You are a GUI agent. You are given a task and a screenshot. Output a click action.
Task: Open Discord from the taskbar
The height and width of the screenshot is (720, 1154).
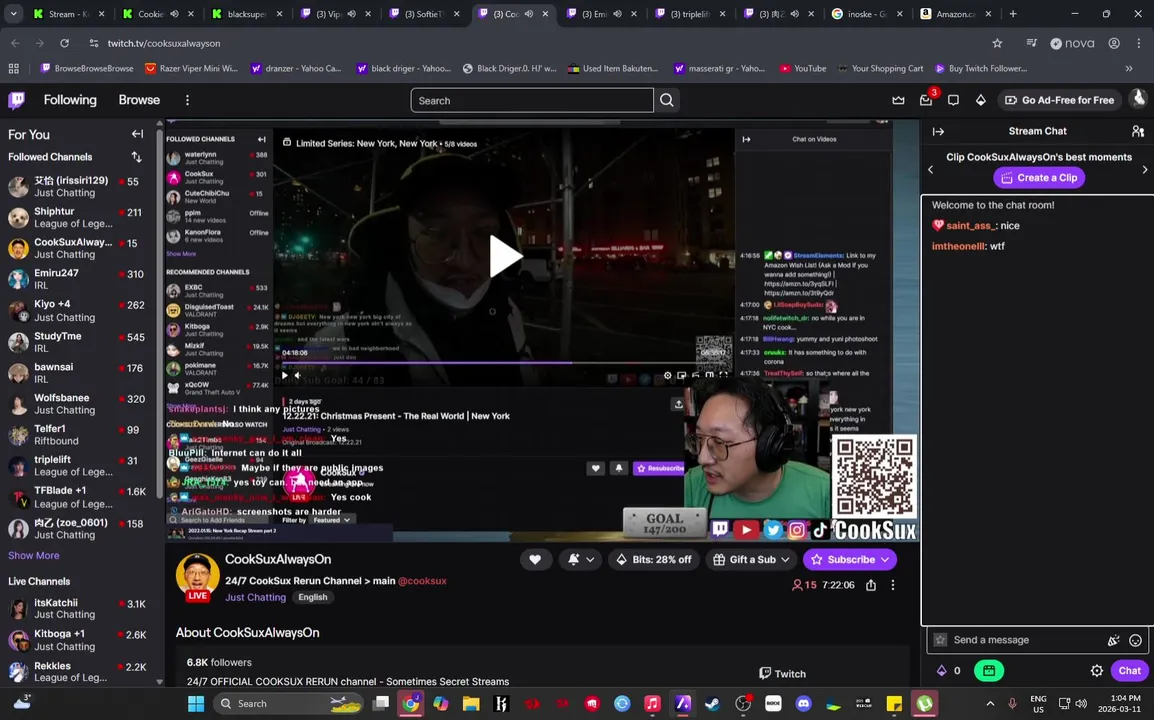pyautogui.click(x=804, y=704)
